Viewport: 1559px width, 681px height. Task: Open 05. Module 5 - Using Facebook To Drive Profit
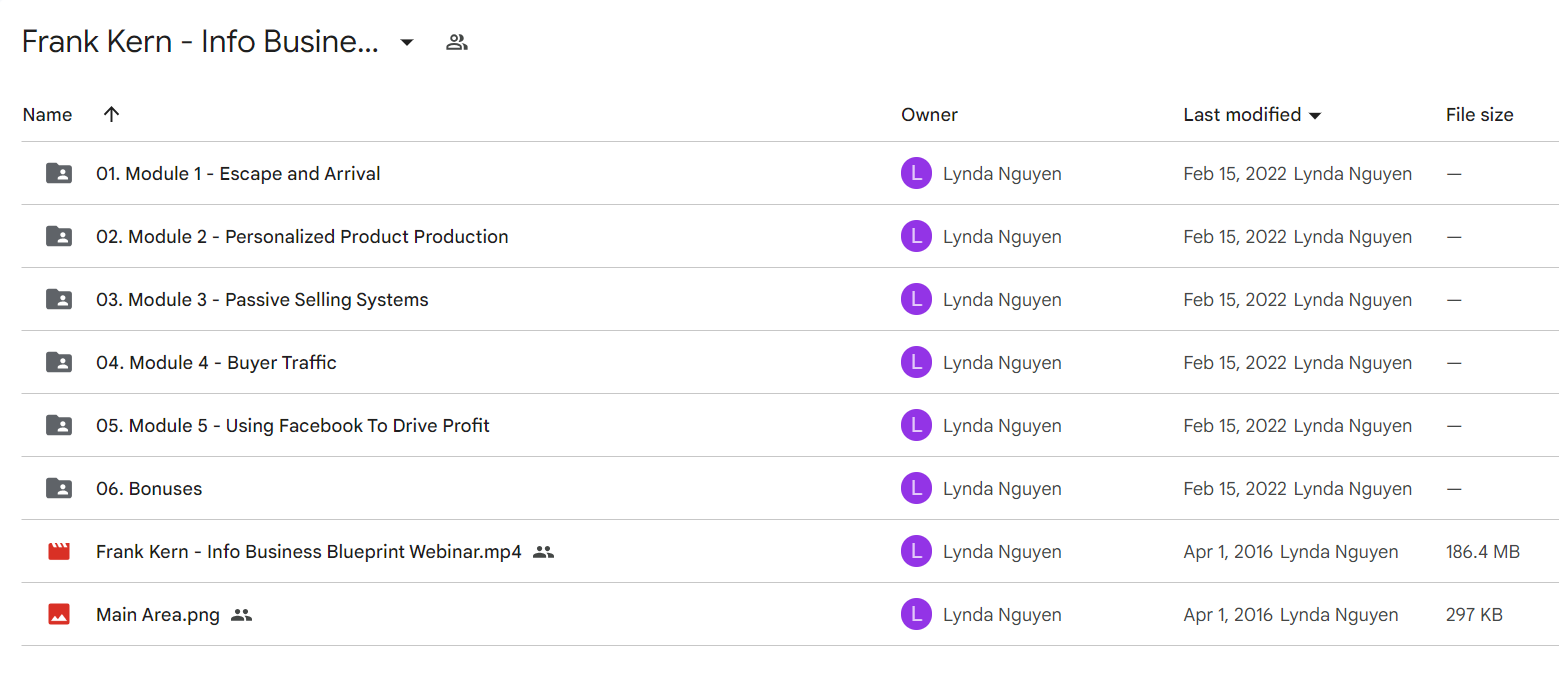(x=293, y=426)
